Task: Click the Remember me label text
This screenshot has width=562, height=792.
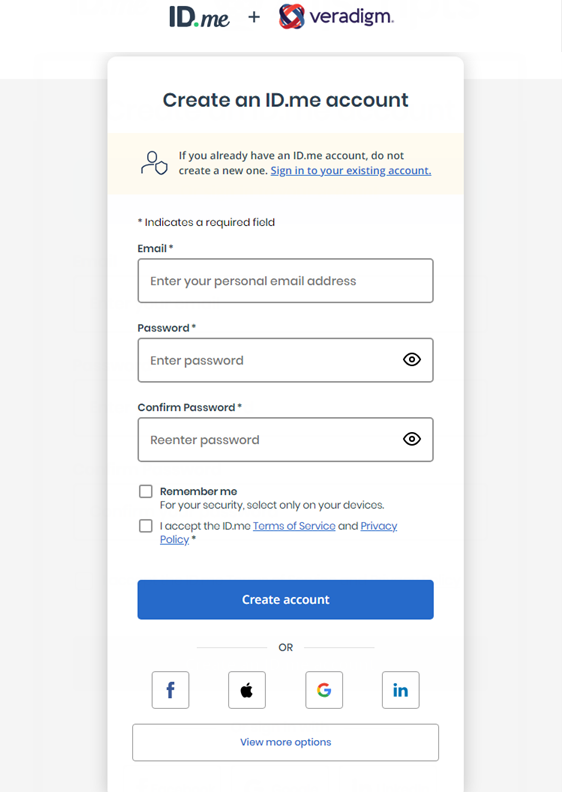Action: [198, 491]
